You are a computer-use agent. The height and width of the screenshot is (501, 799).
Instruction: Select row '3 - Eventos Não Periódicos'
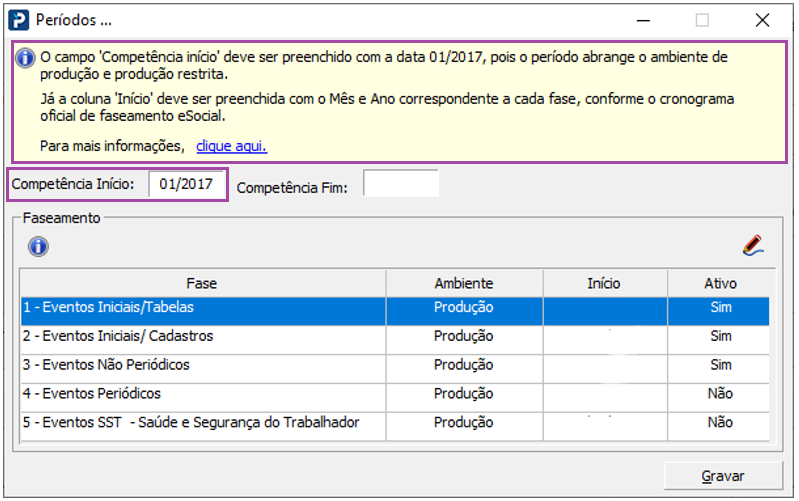[395, 368]
